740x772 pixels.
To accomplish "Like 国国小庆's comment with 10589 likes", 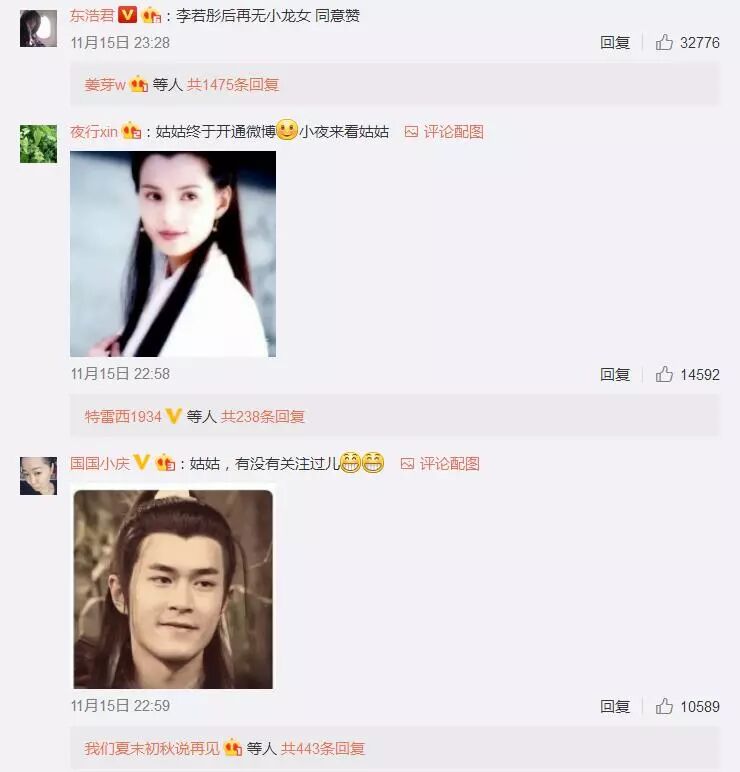I will [664, 706].
